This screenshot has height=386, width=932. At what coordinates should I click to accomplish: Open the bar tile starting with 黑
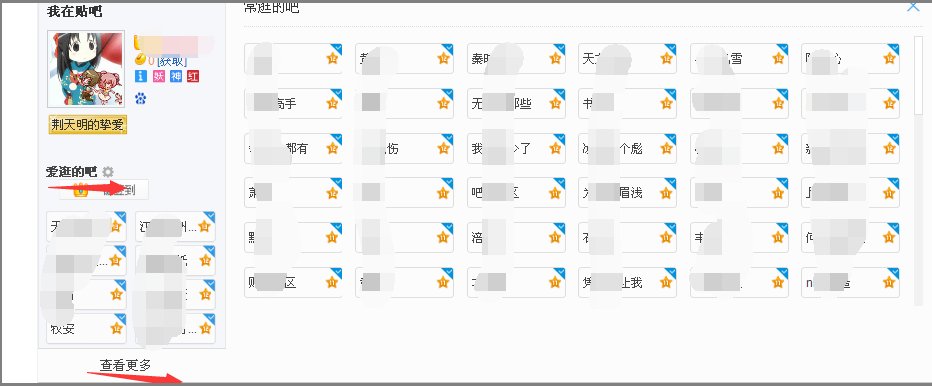[293, 237]
